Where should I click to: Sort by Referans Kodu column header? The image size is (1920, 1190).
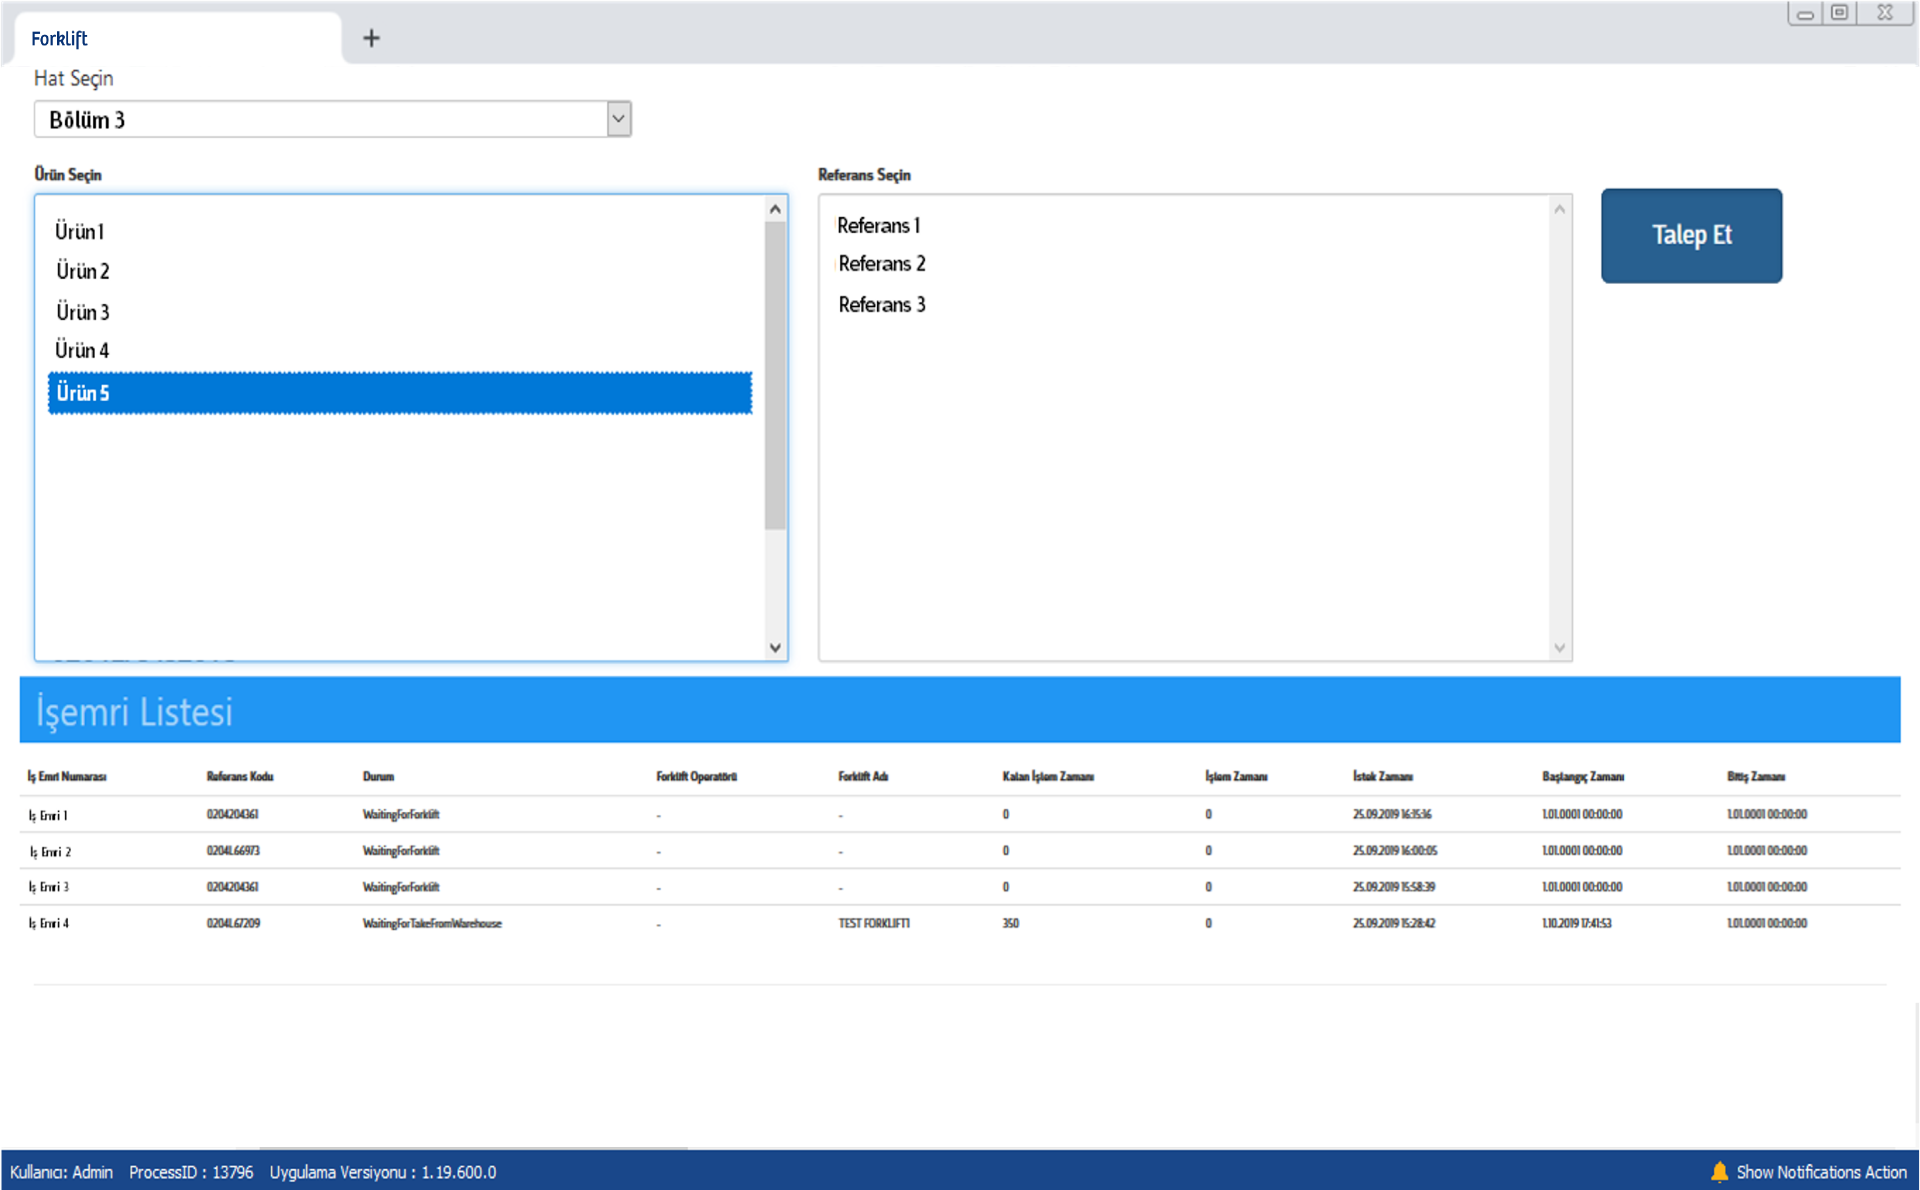point(240,776)
